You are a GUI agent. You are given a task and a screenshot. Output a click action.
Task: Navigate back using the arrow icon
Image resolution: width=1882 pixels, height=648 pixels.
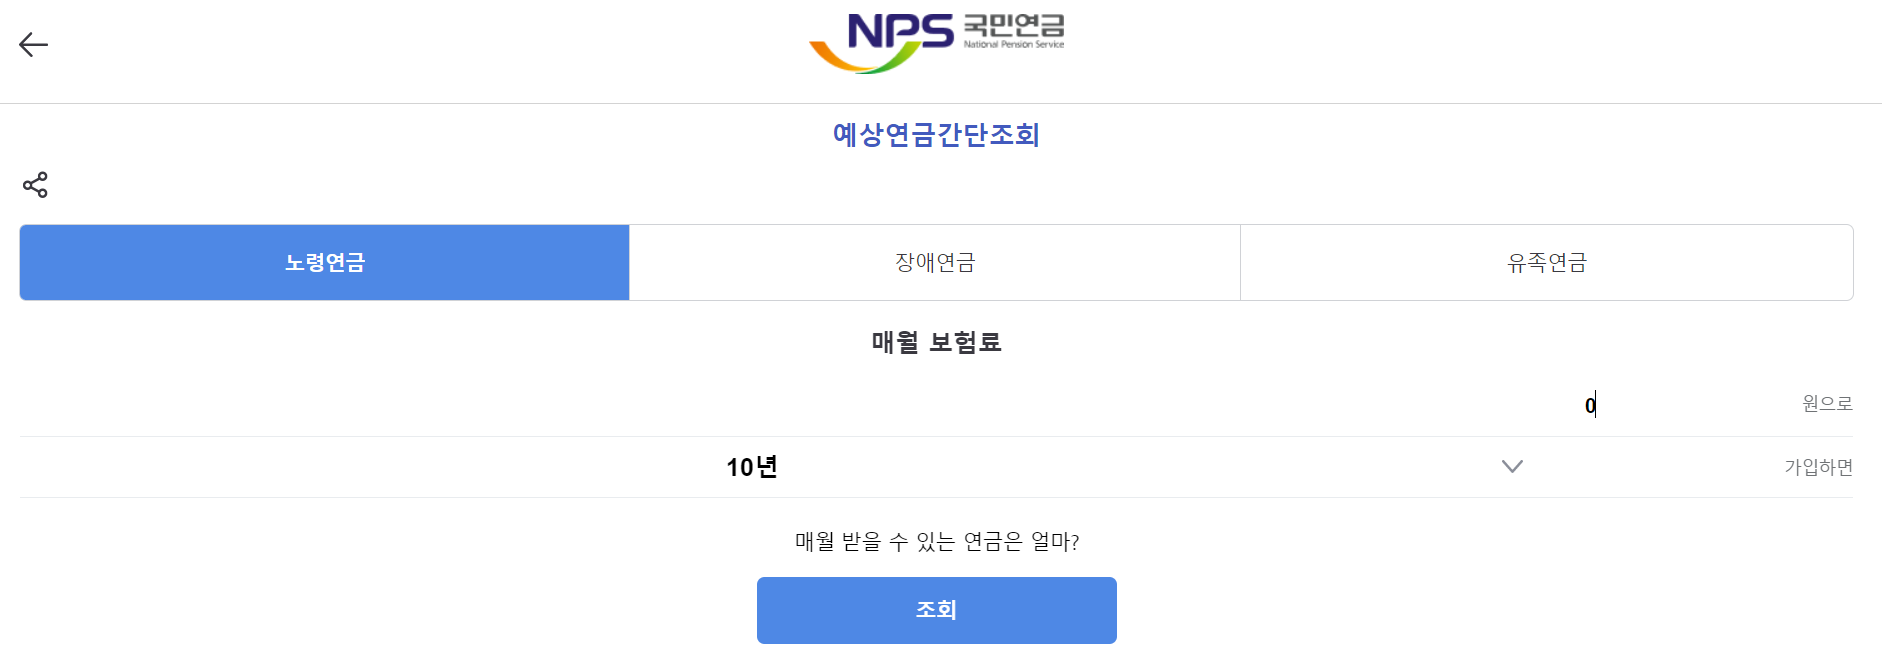[x=34, y=44]
